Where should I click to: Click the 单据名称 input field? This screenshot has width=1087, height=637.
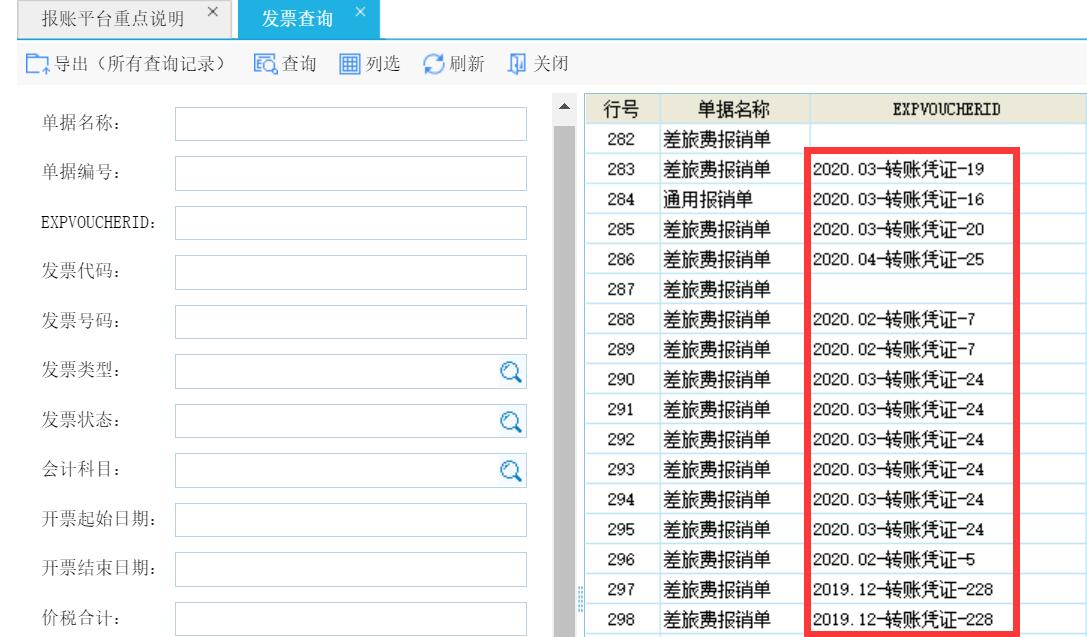click(x=350, y=125)
